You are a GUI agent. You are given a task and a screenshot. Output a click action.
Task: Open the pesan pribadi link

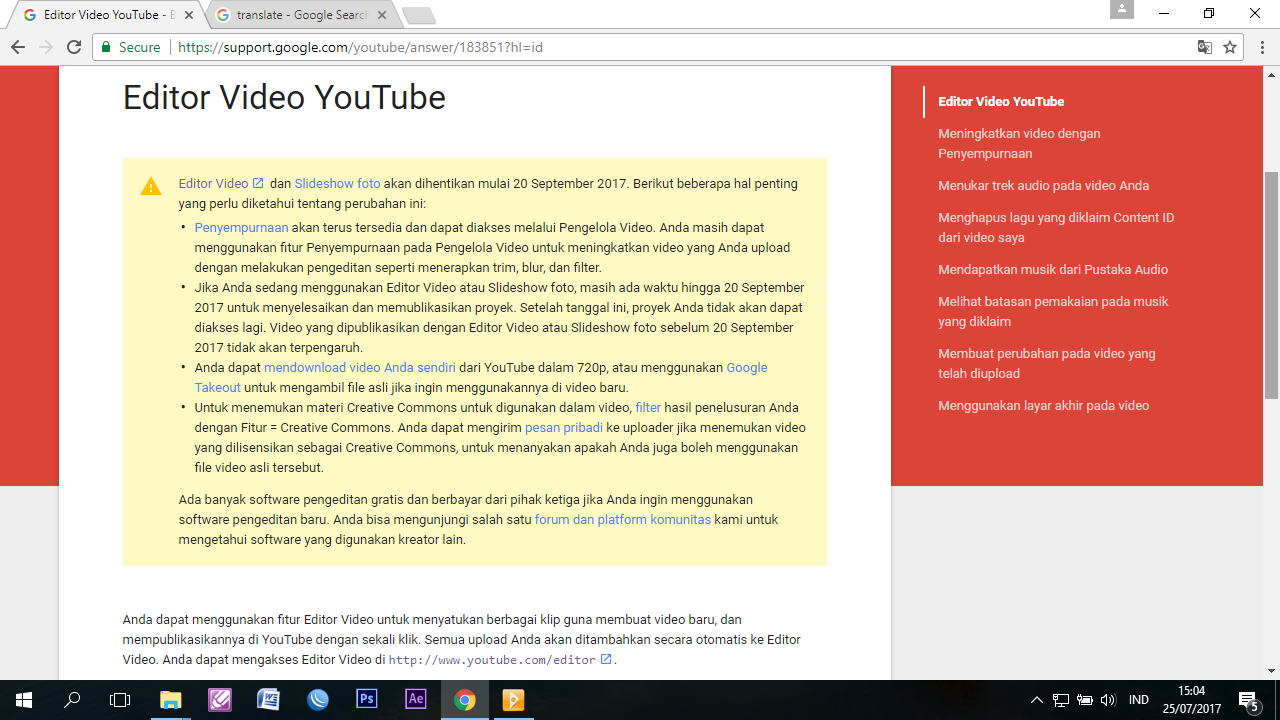pyautogui.click(x=564, y=428)
